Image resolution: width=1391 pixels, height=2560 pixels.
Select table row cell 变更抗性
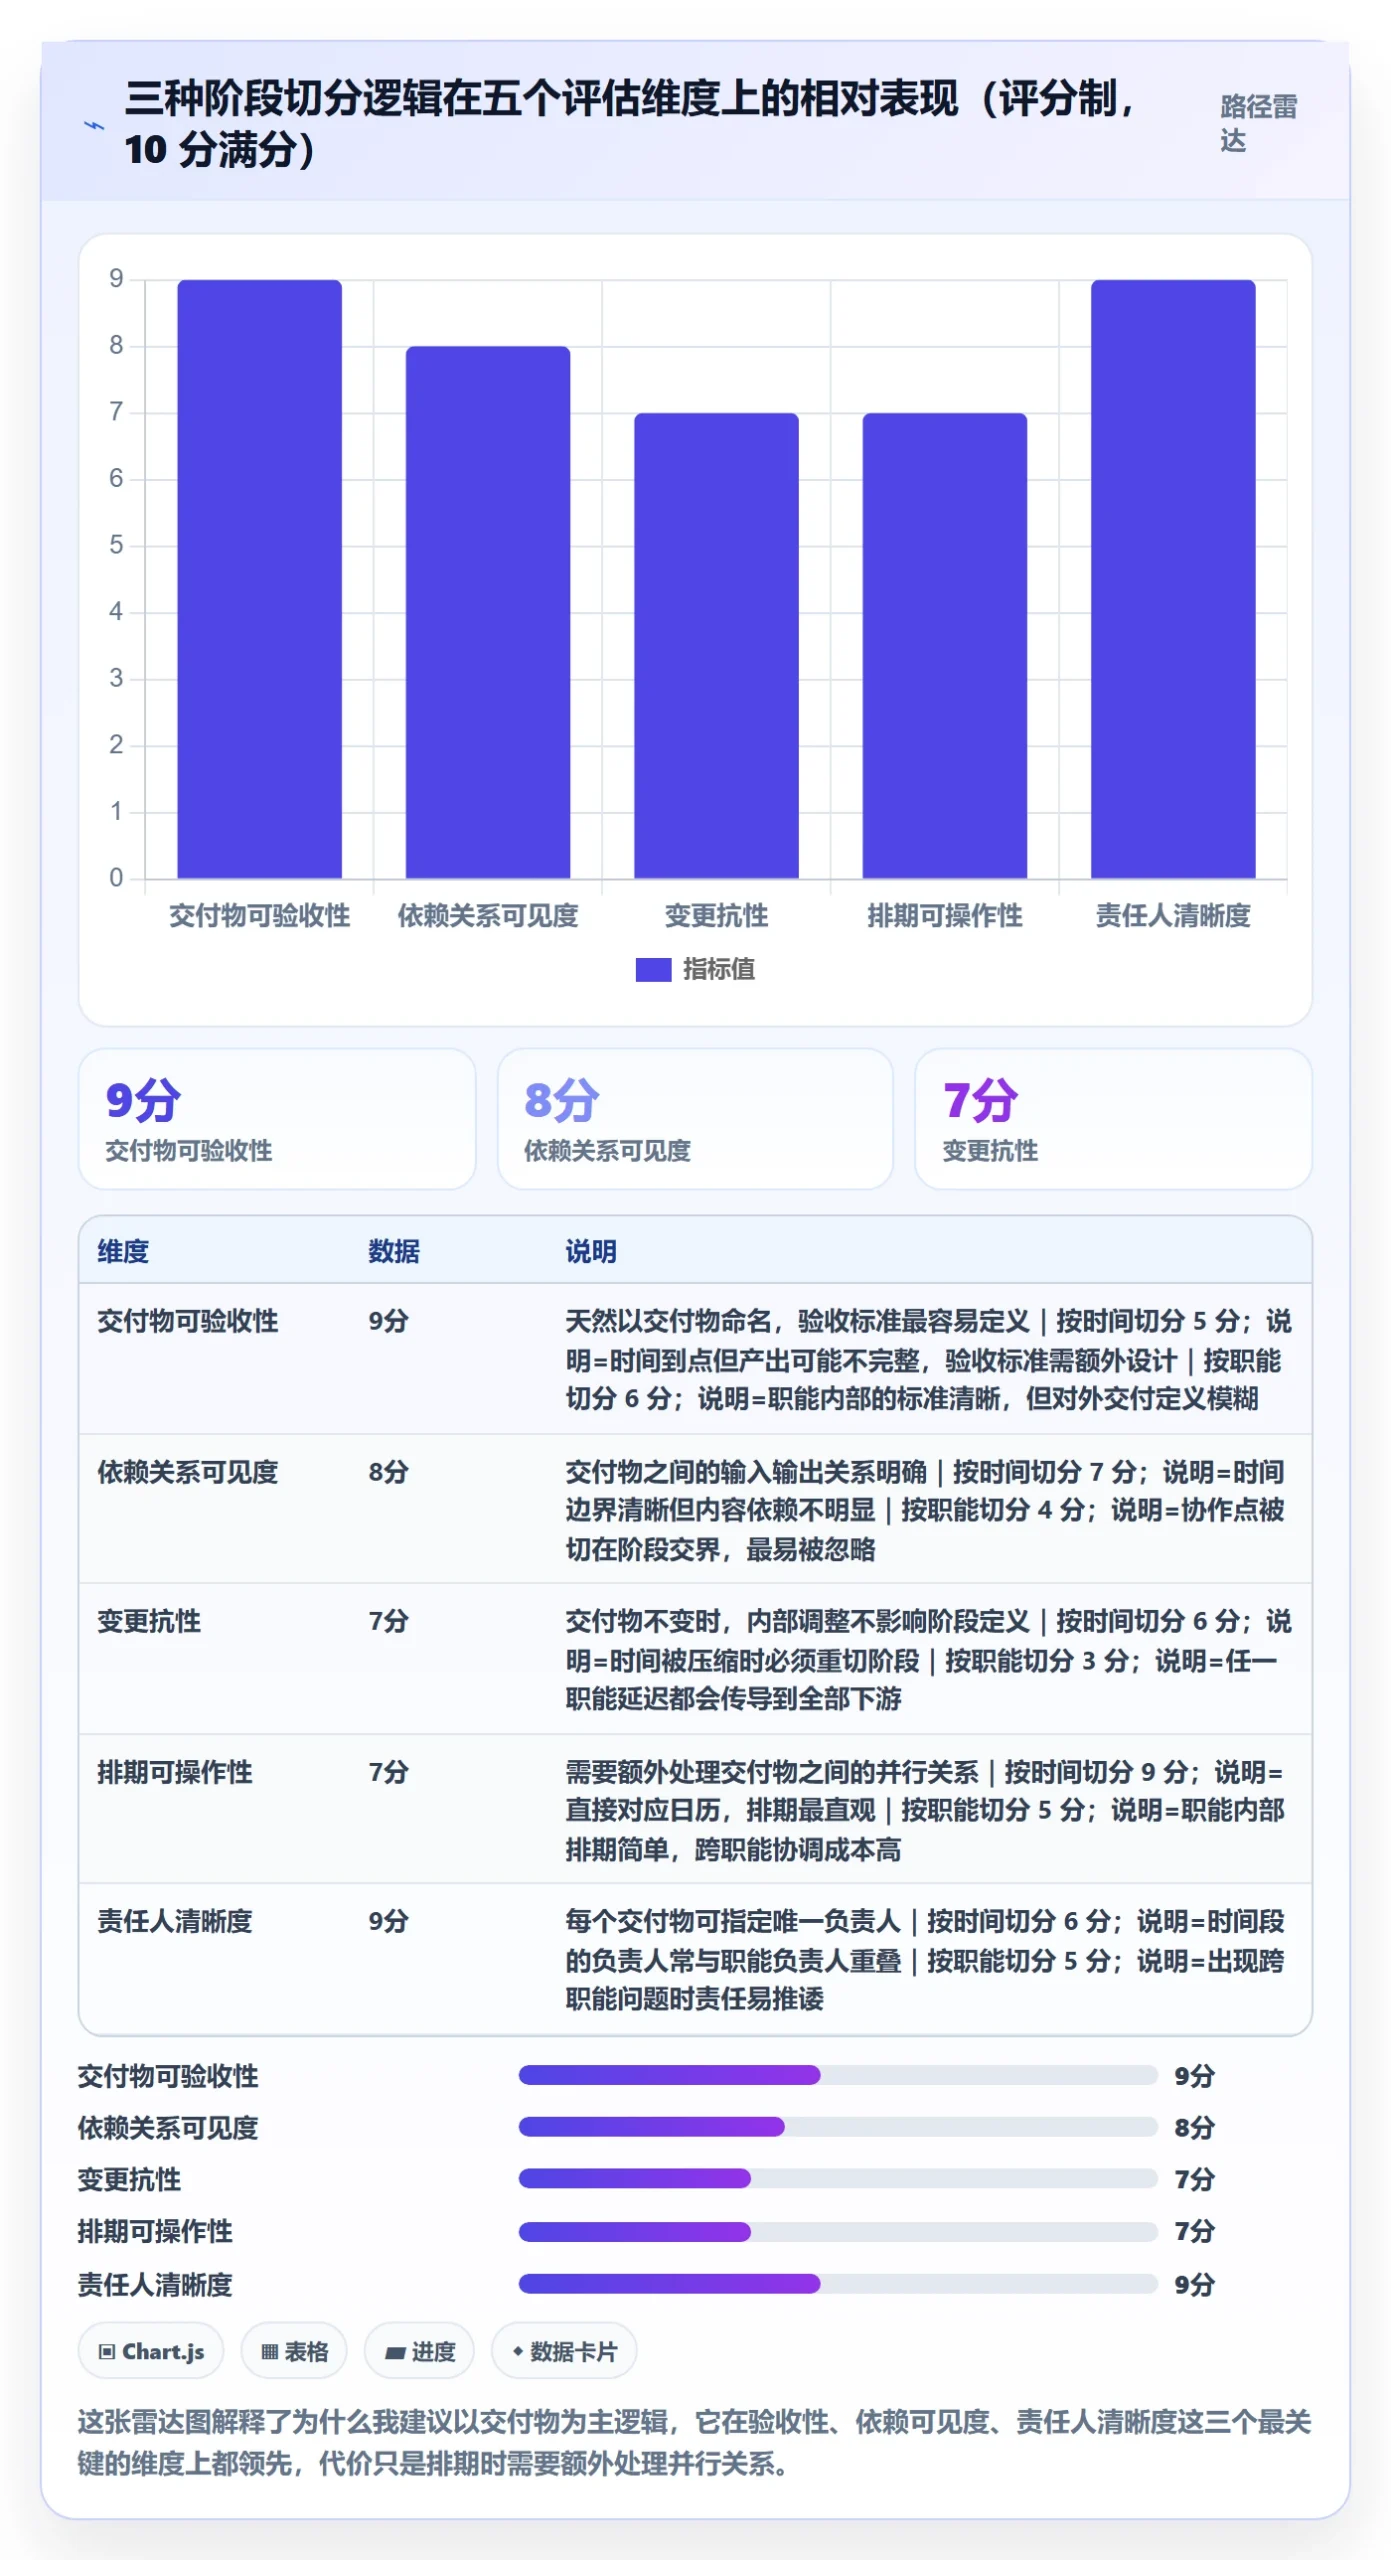point(149,1621)
